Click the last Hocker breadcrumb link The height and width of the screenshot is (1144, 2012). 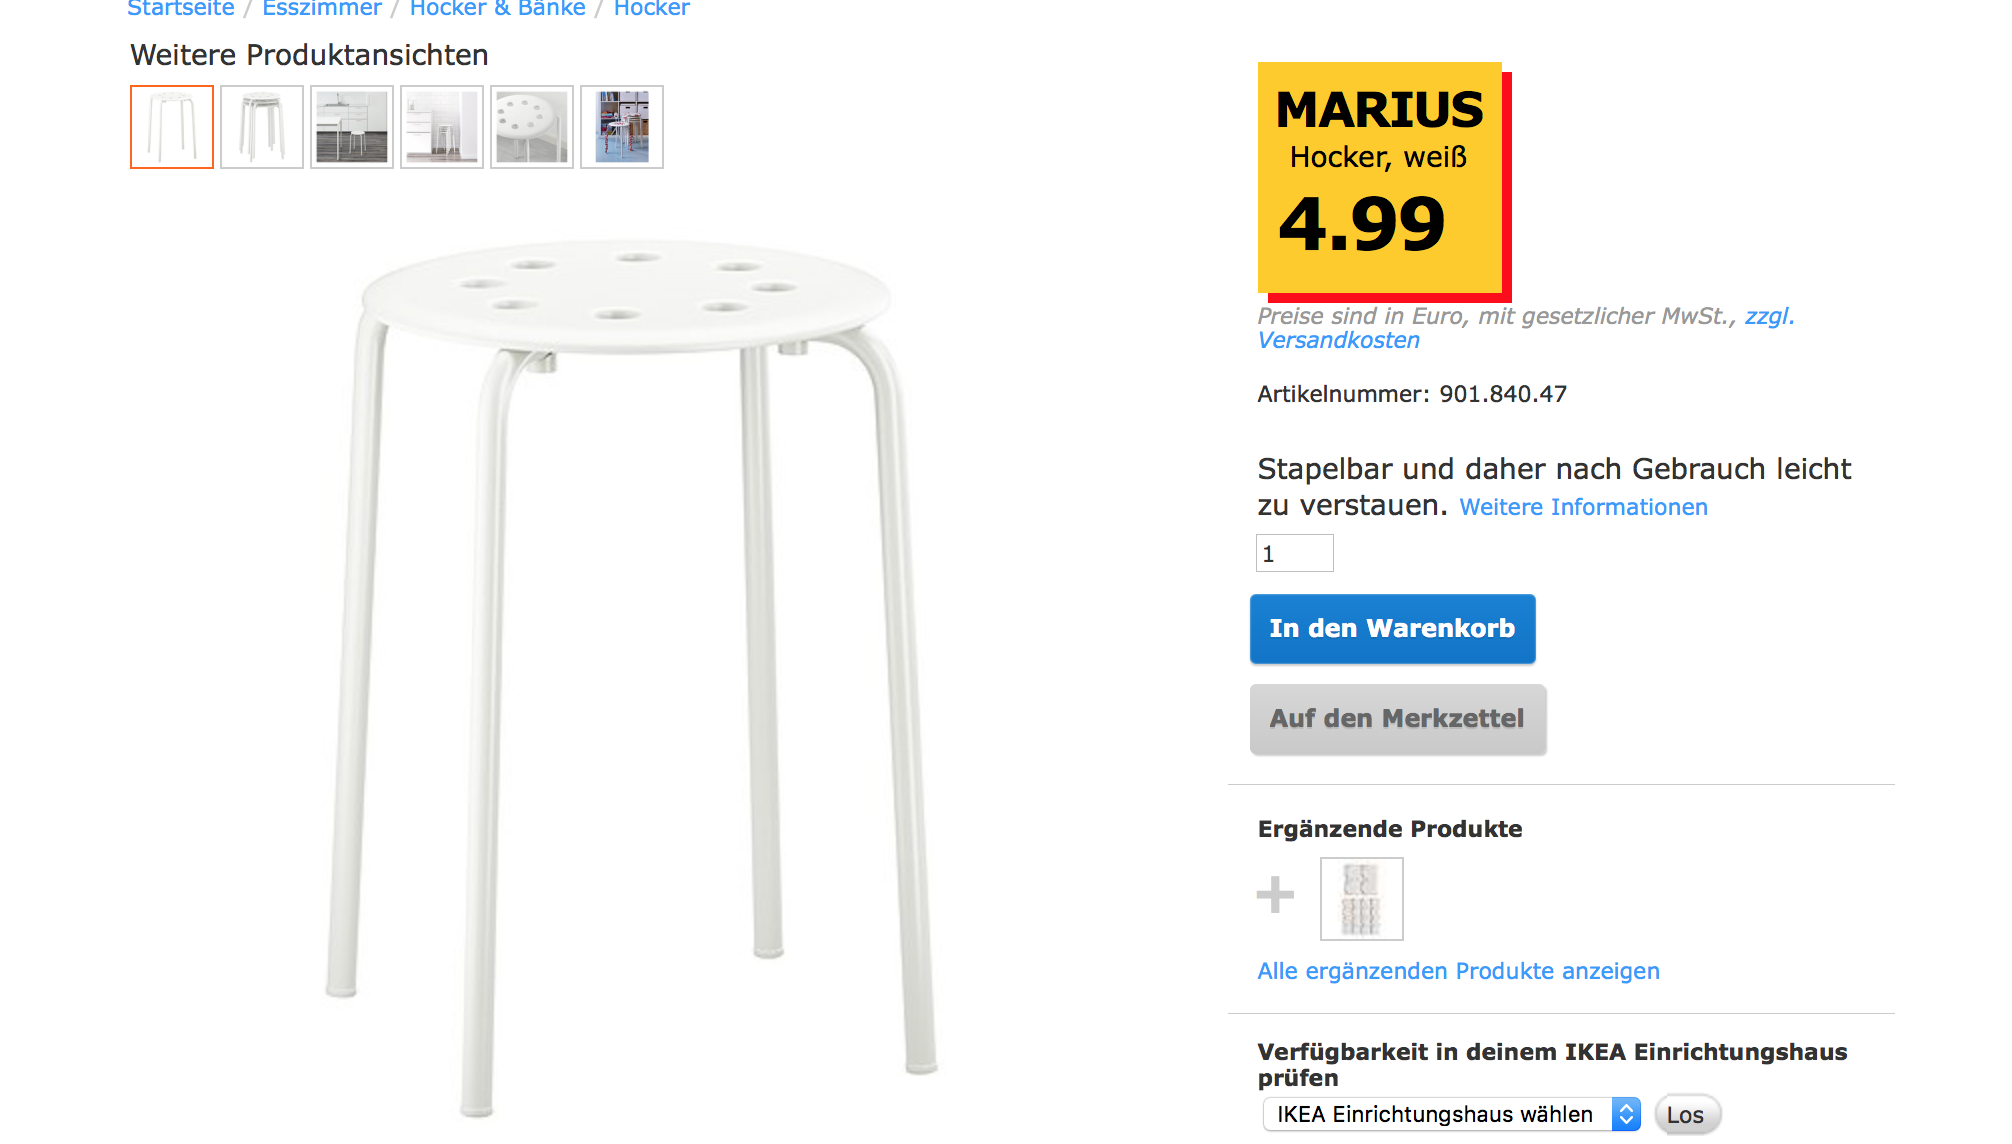[x=652, y=9]
